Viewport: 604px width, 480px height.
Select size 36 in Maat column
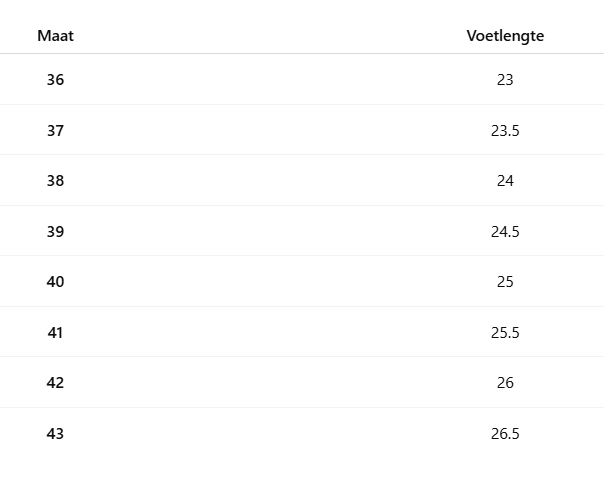click(x=55, y=79)
